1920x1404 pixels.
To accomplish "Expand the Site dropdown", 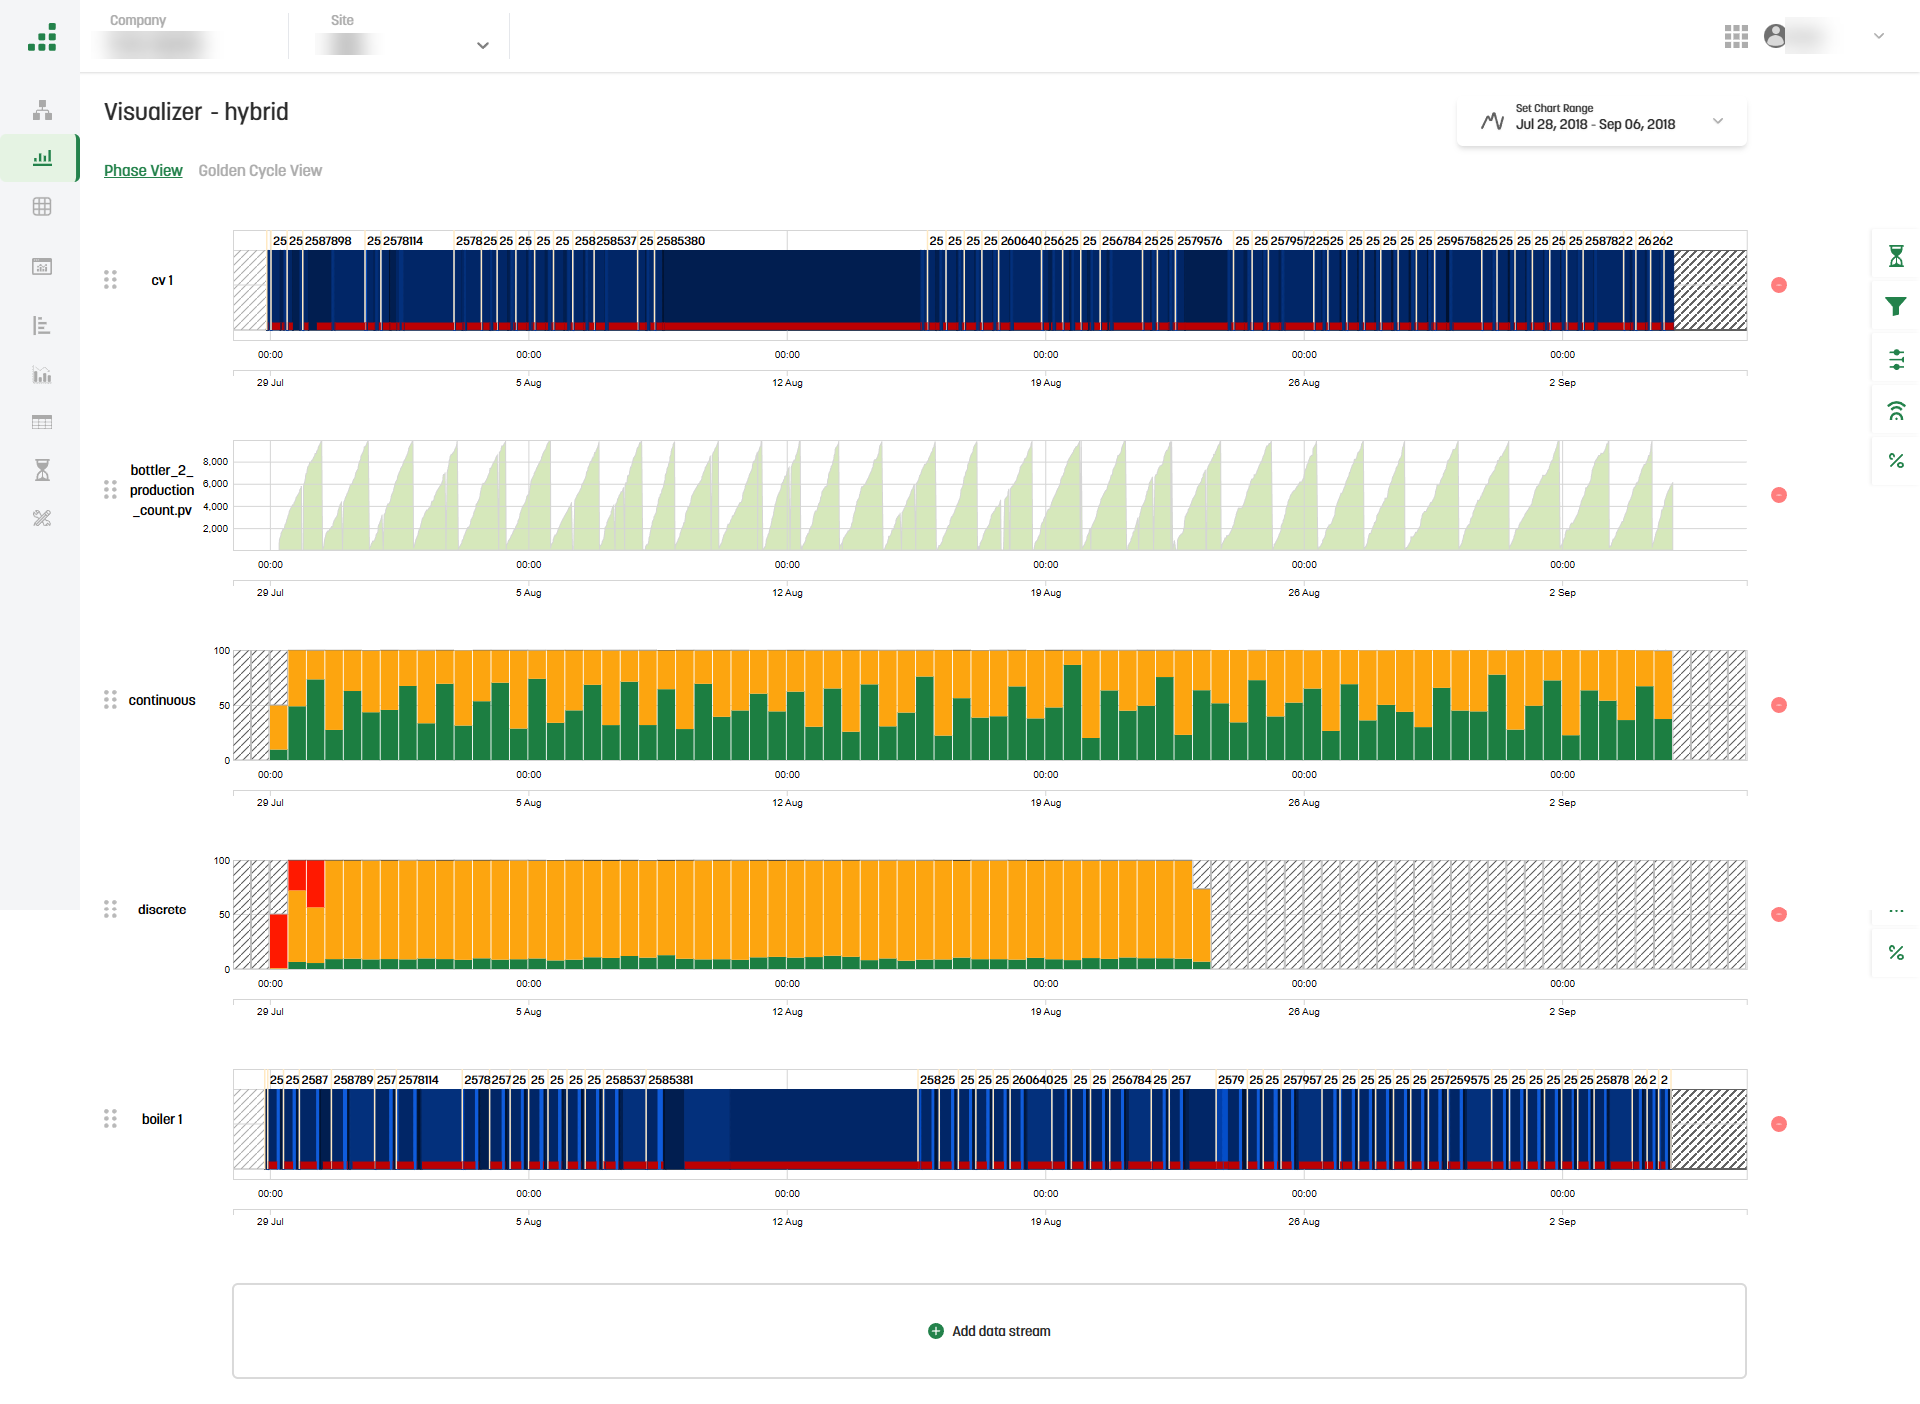I will pyautogui.click(x=483, y=45).
